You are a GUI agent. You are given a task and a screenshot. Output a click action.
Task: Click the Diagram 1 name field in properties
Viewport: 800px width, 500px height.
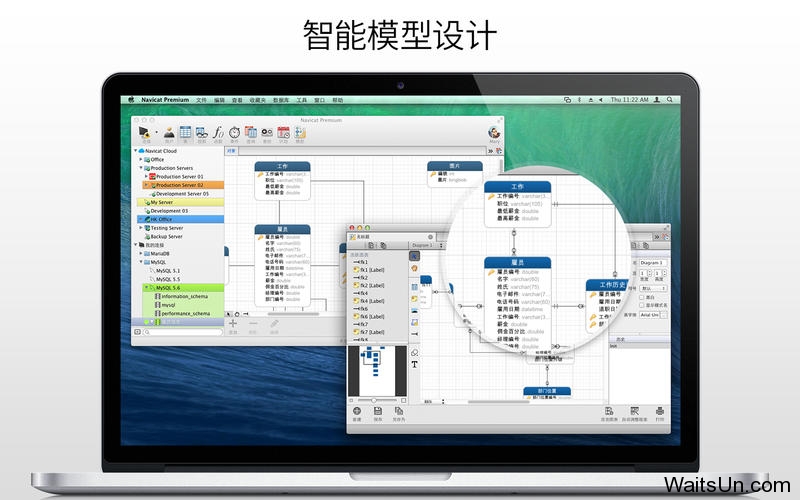point(653,263)
